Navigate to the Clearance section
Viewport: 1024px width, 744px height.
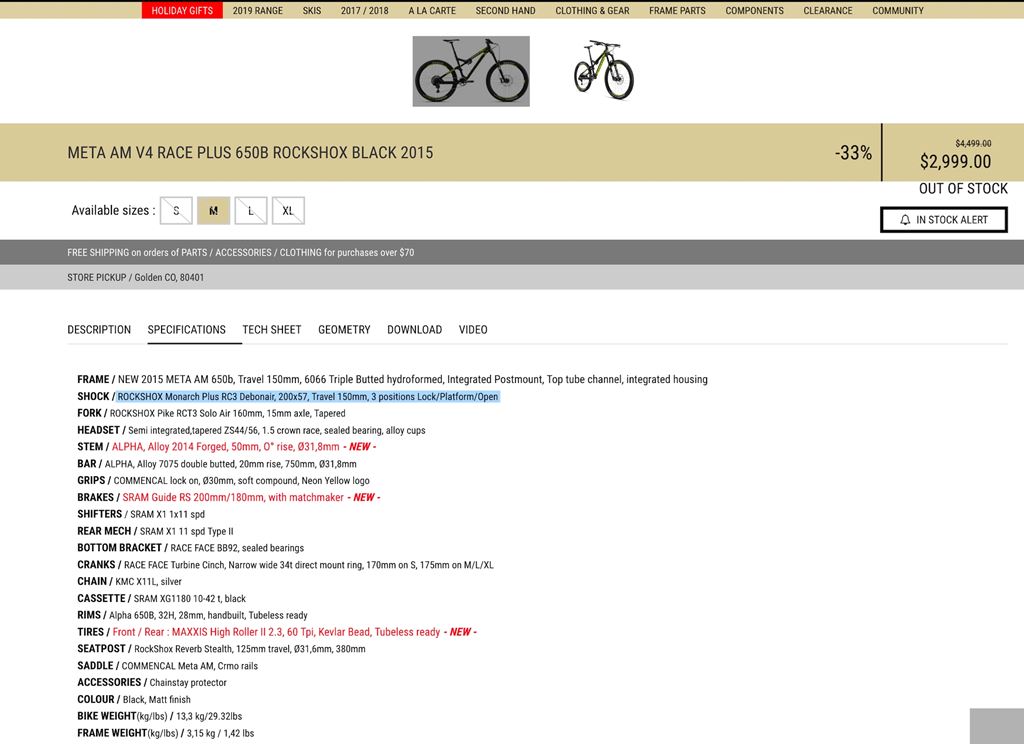[x=828, y=10]
